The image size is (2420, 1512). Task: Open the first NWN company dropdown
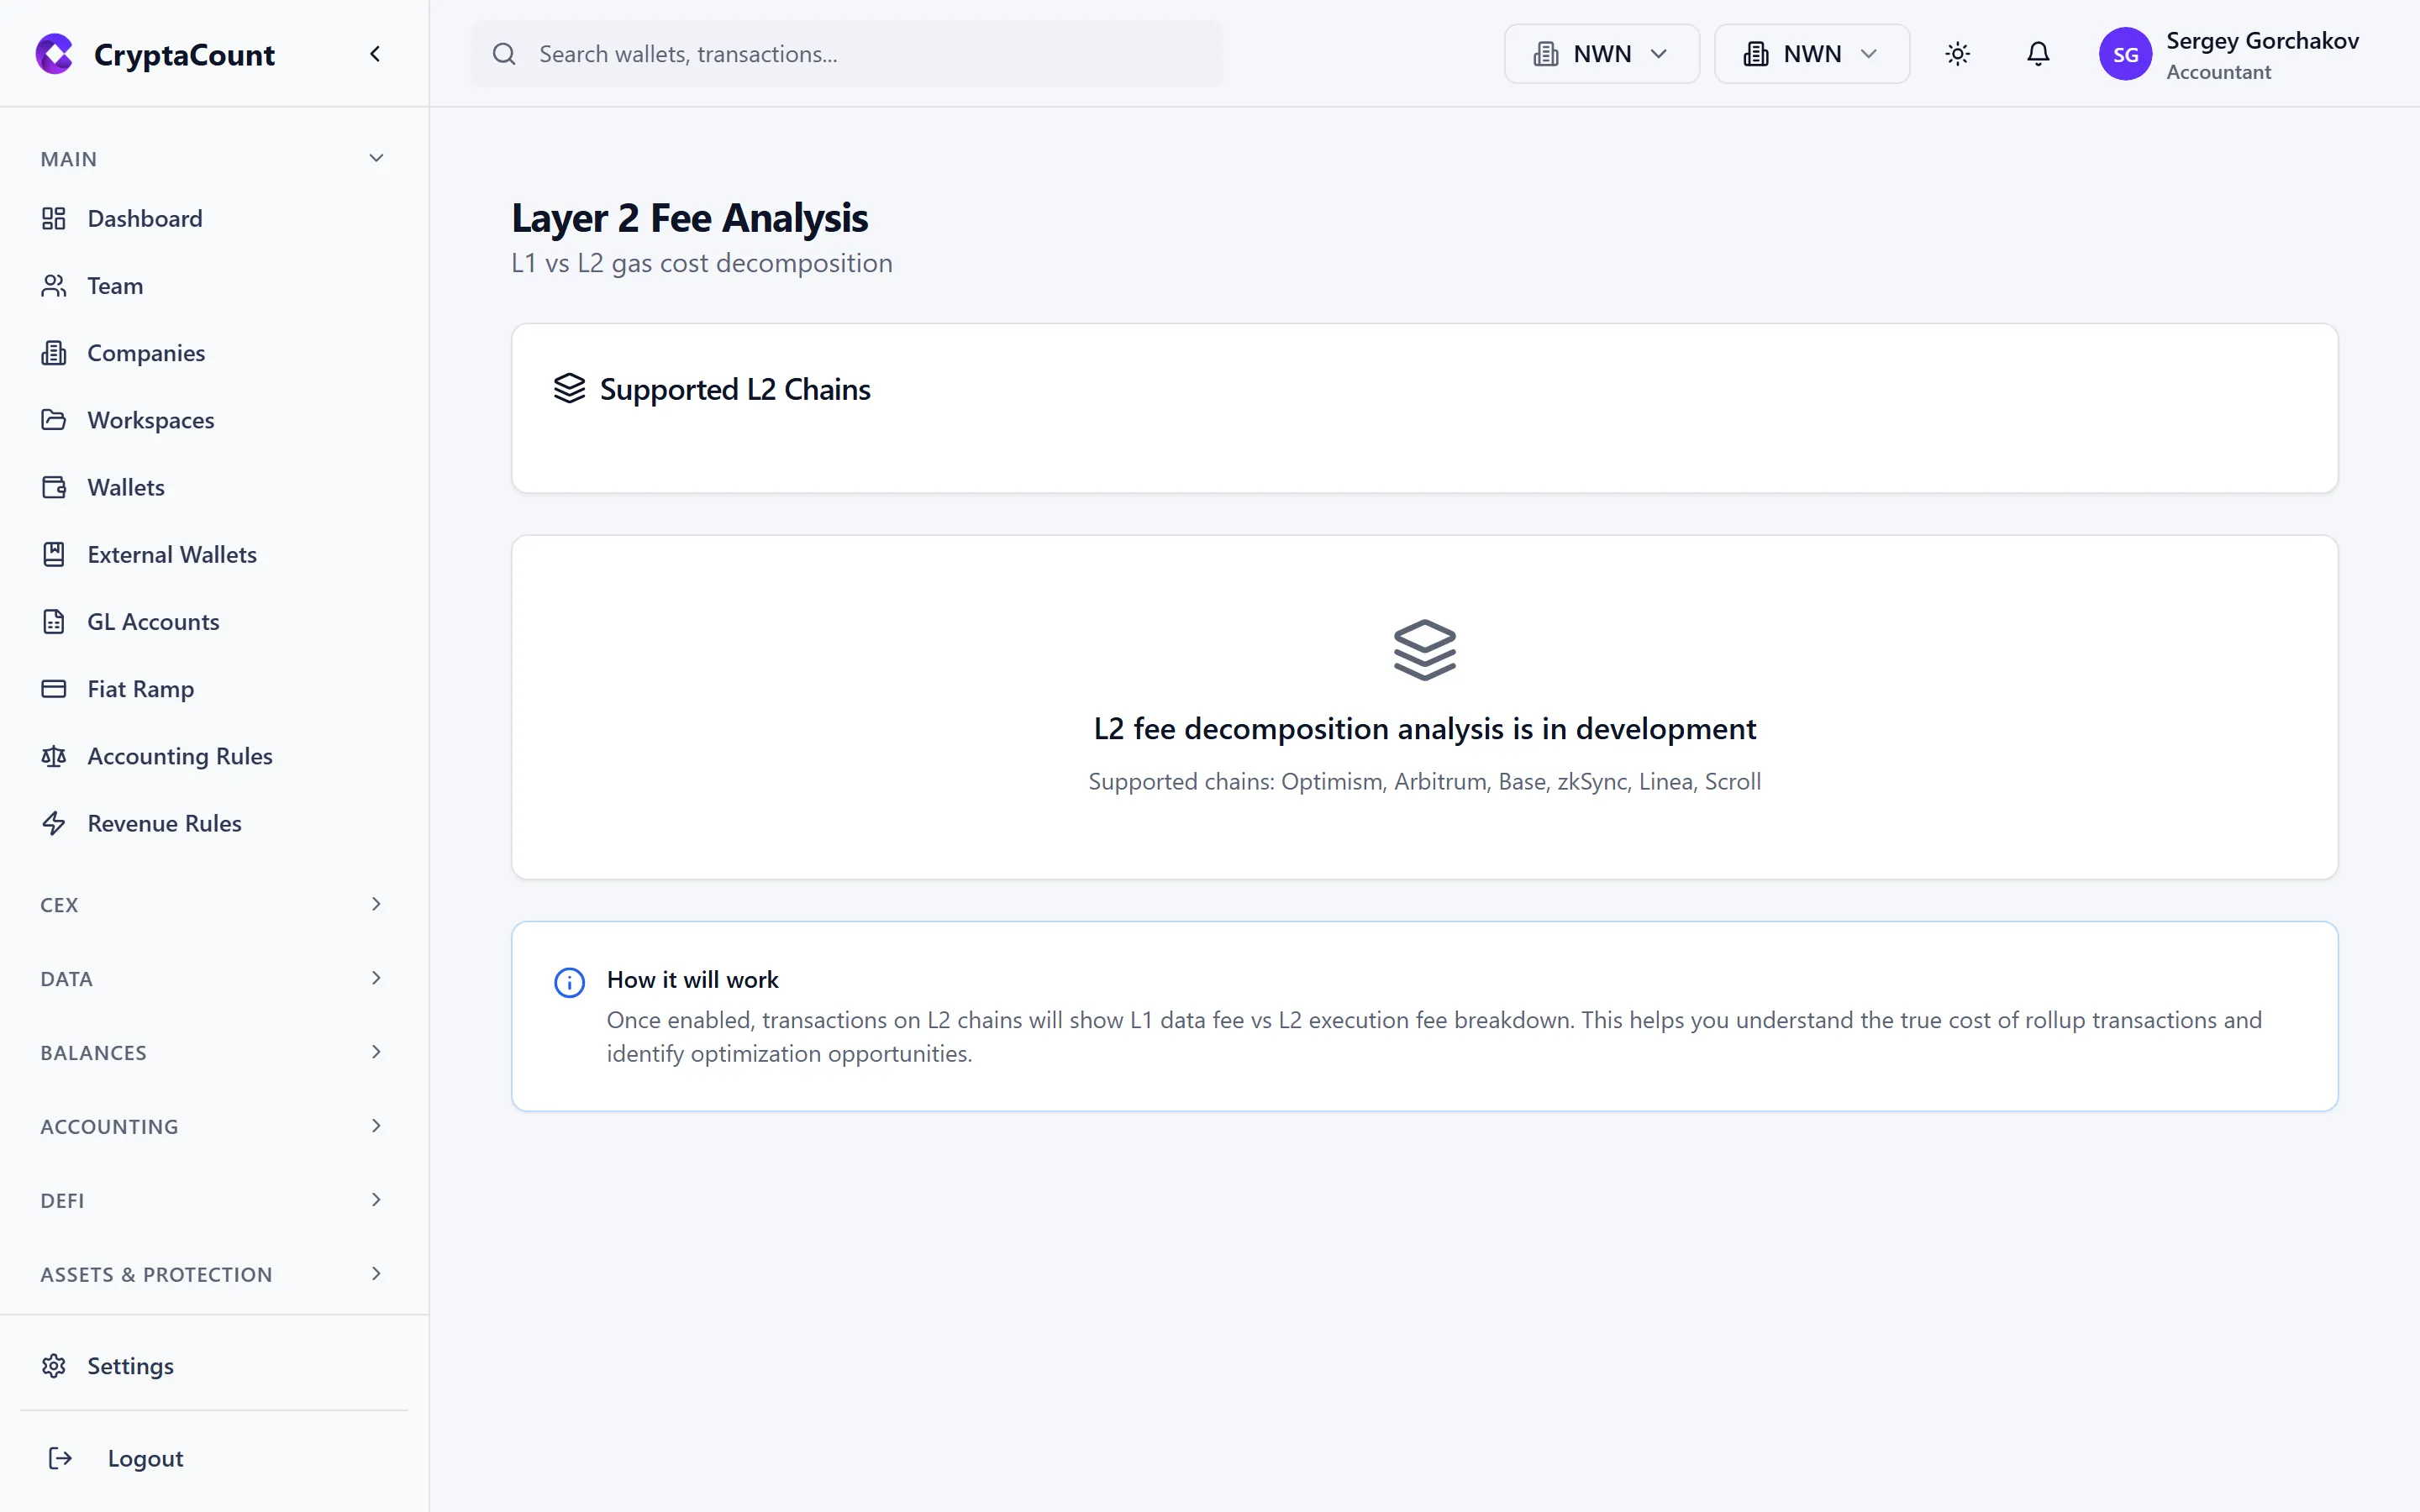coord(1601,54)
